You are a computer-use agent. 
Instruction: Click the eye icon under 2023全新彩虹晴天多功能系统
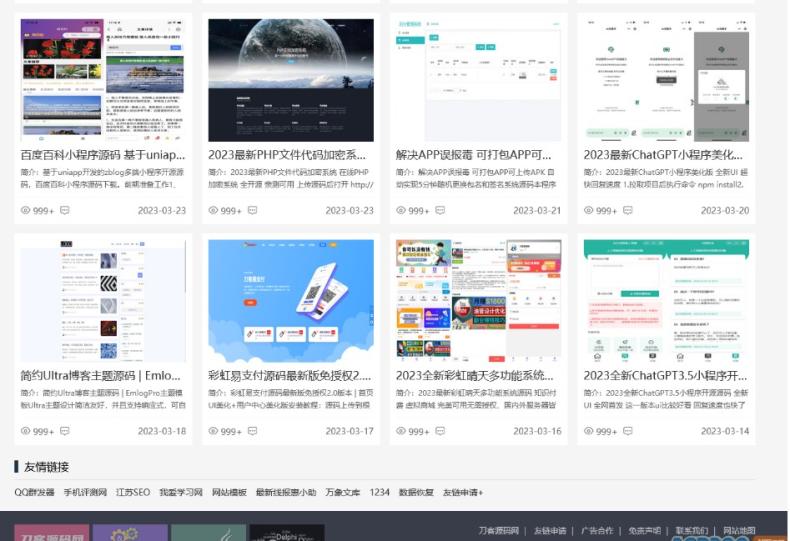(401, 432)
